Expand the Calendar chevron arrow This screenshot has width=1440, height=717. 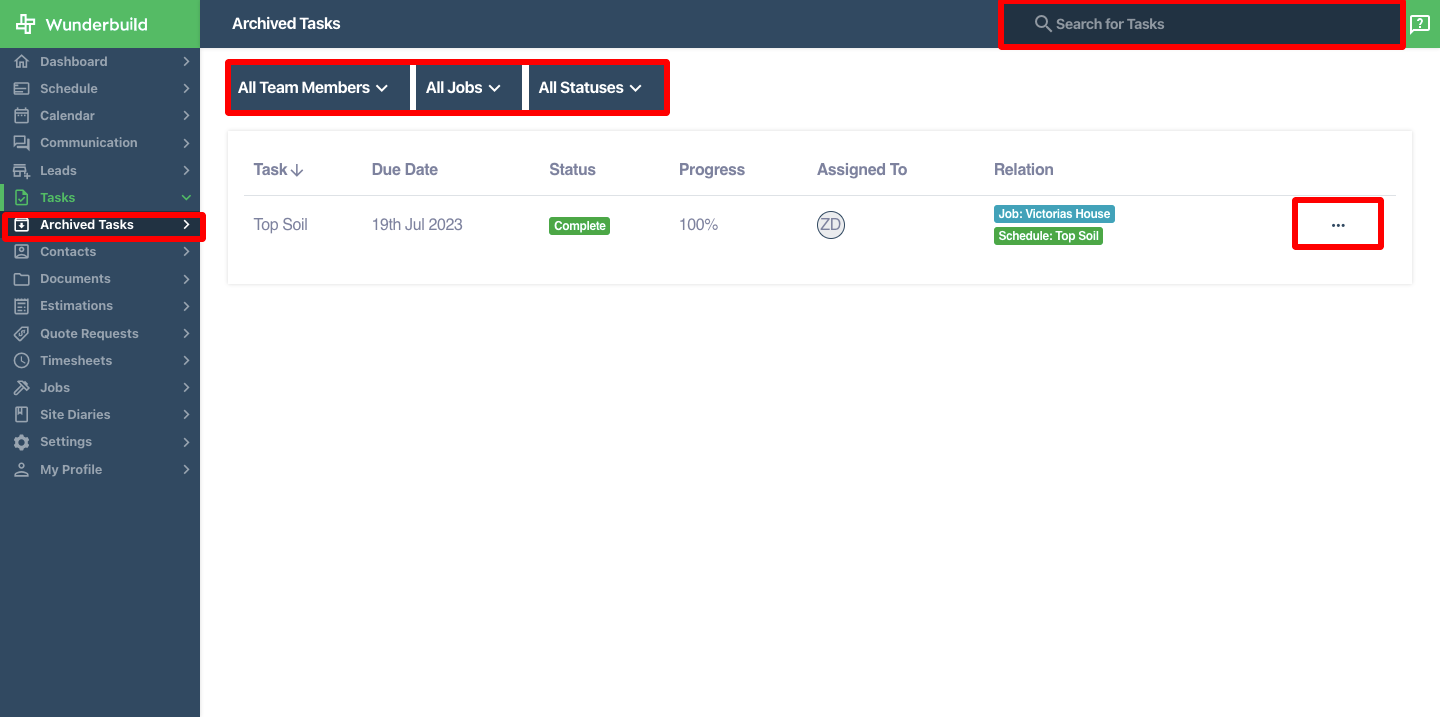coord(186,116)
